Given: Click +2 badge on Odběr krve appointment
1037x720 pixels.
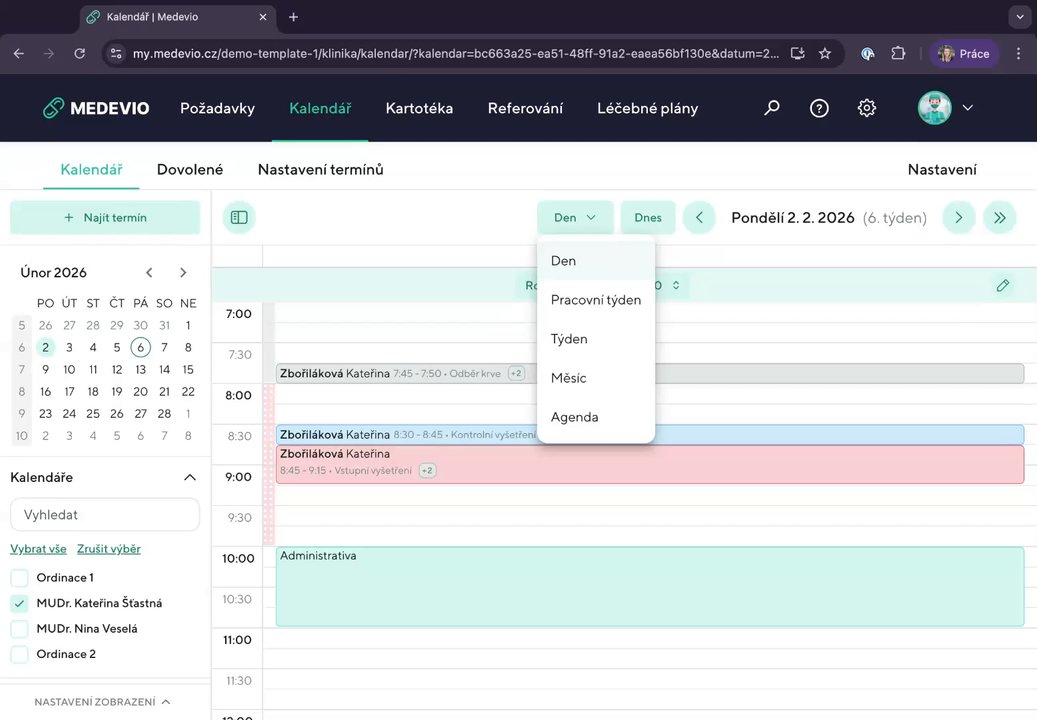Looking at the screenshot, I should [516, 374].
